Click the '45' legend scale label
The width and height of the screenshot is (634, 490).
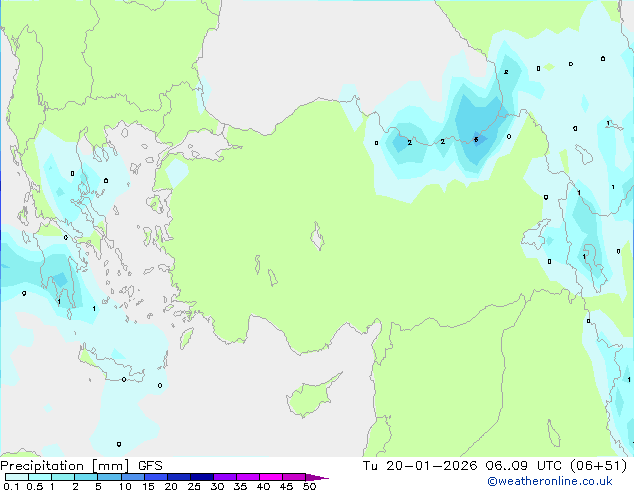coord(286,486)
